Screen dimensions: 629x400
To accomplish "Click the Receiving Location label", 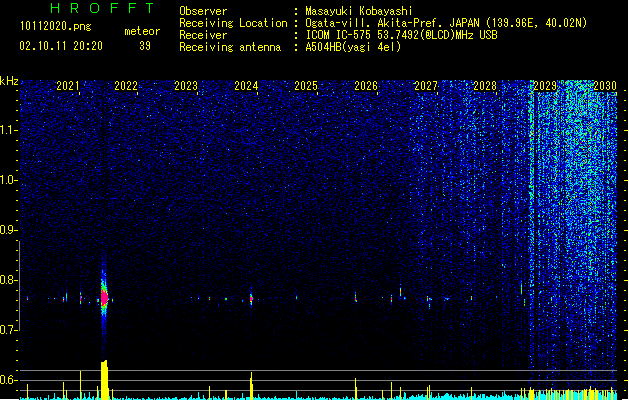I will click(x=233, y=23).
